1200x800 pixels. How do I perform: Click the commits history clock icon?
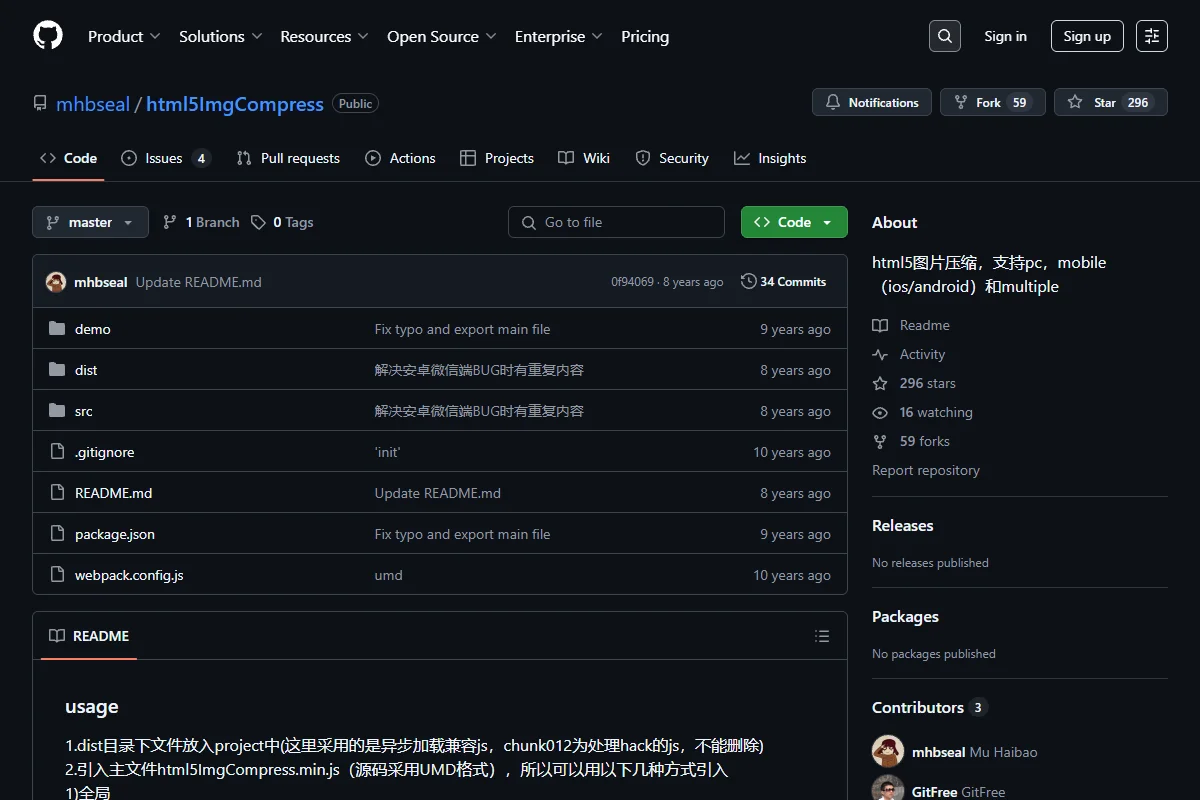748,282
